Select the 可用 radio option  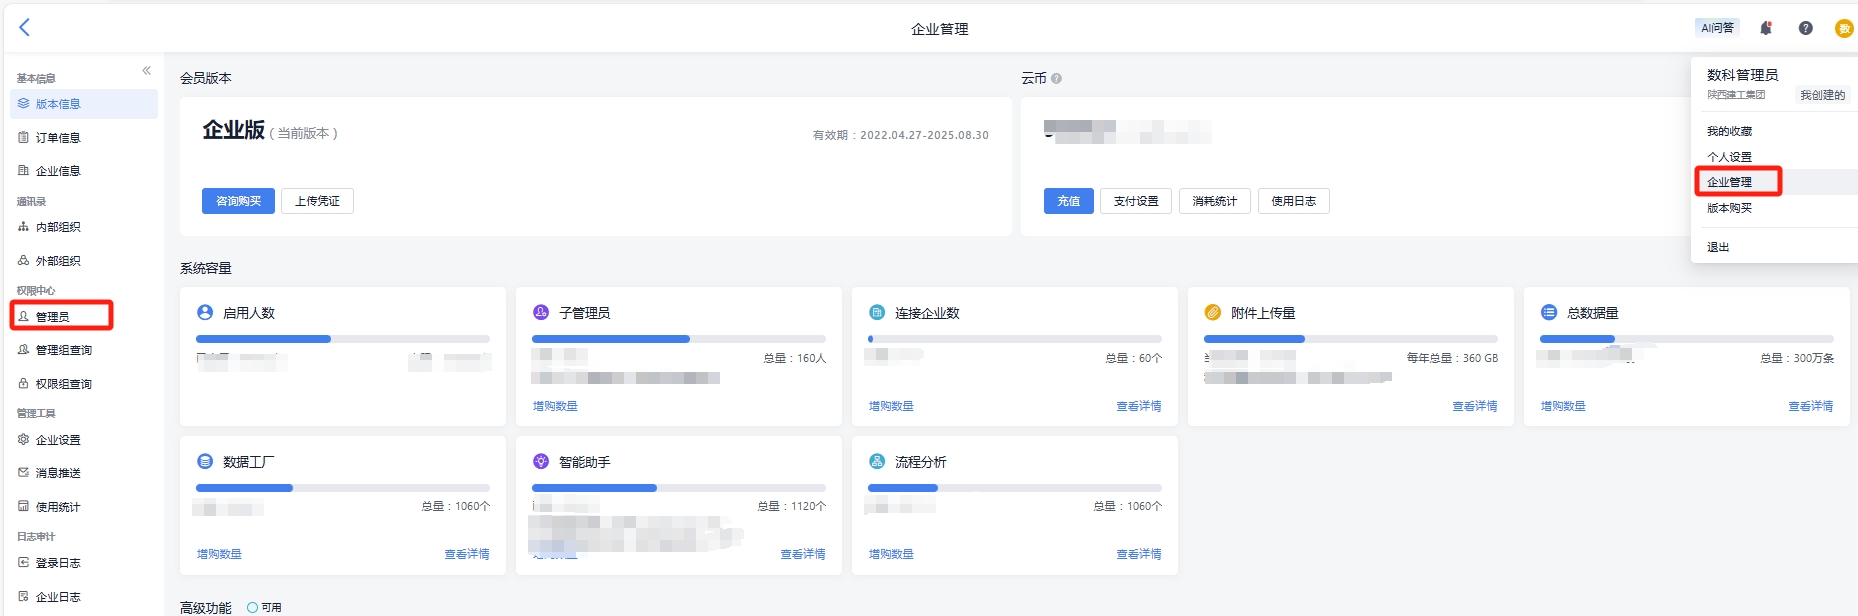pyautogui.click(x=253, y=607)
